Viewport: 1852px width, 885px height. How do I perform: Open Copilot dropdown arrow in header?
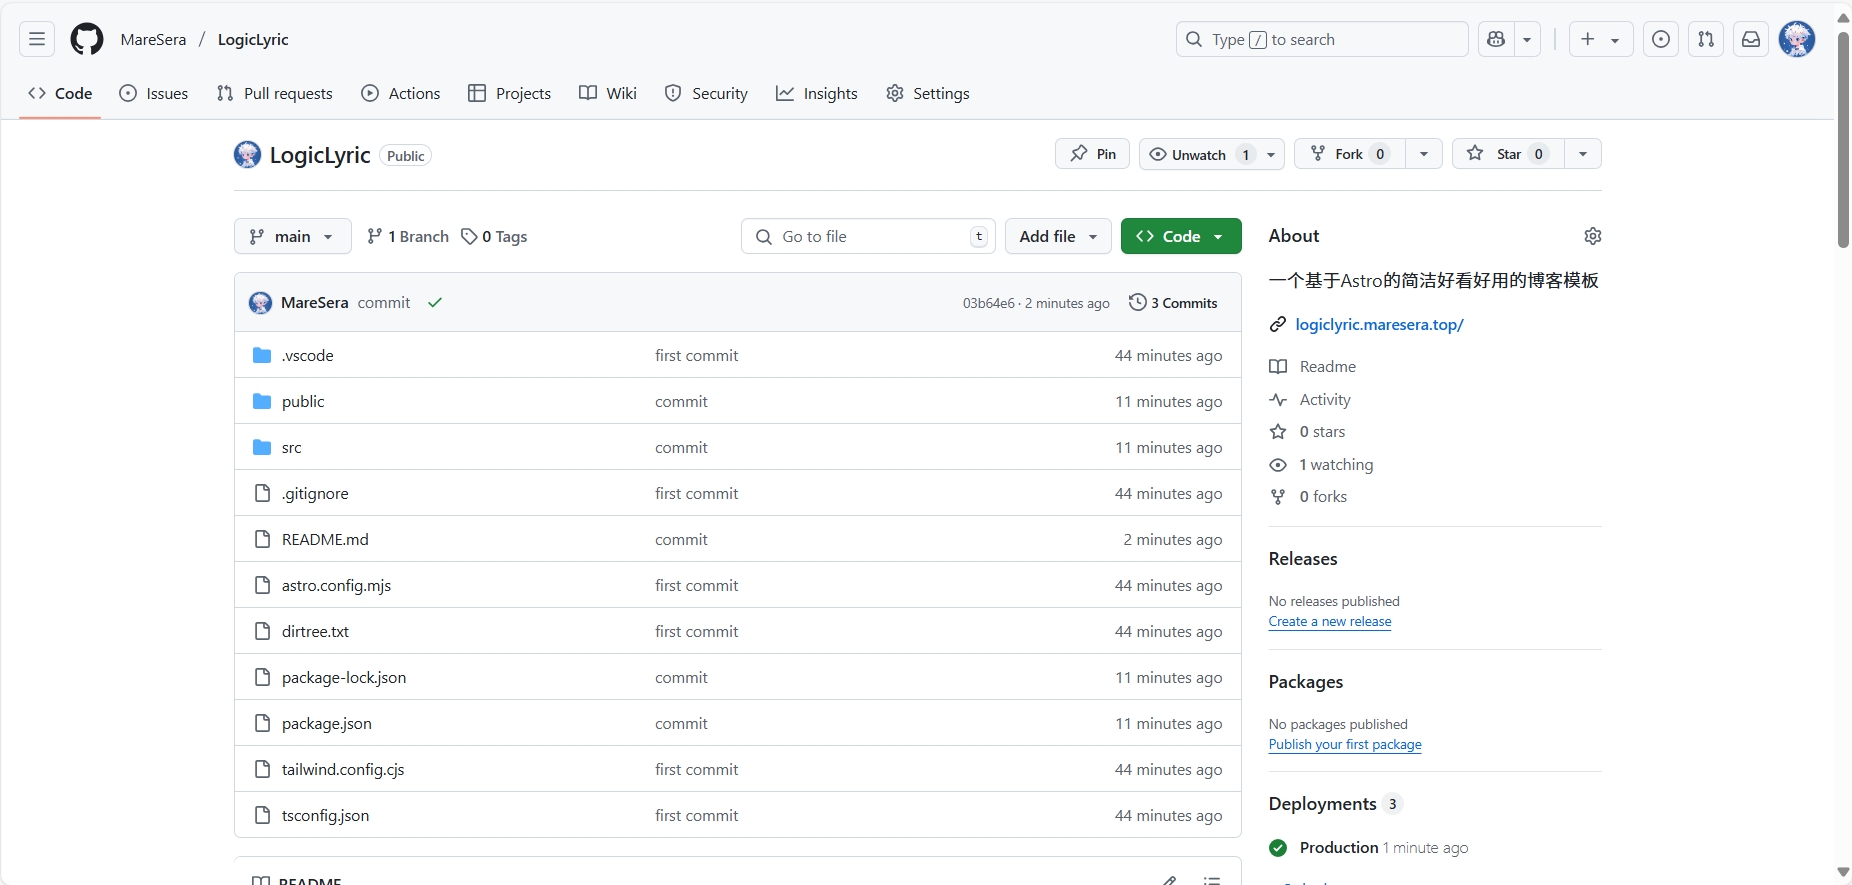tap(1527, 39)
